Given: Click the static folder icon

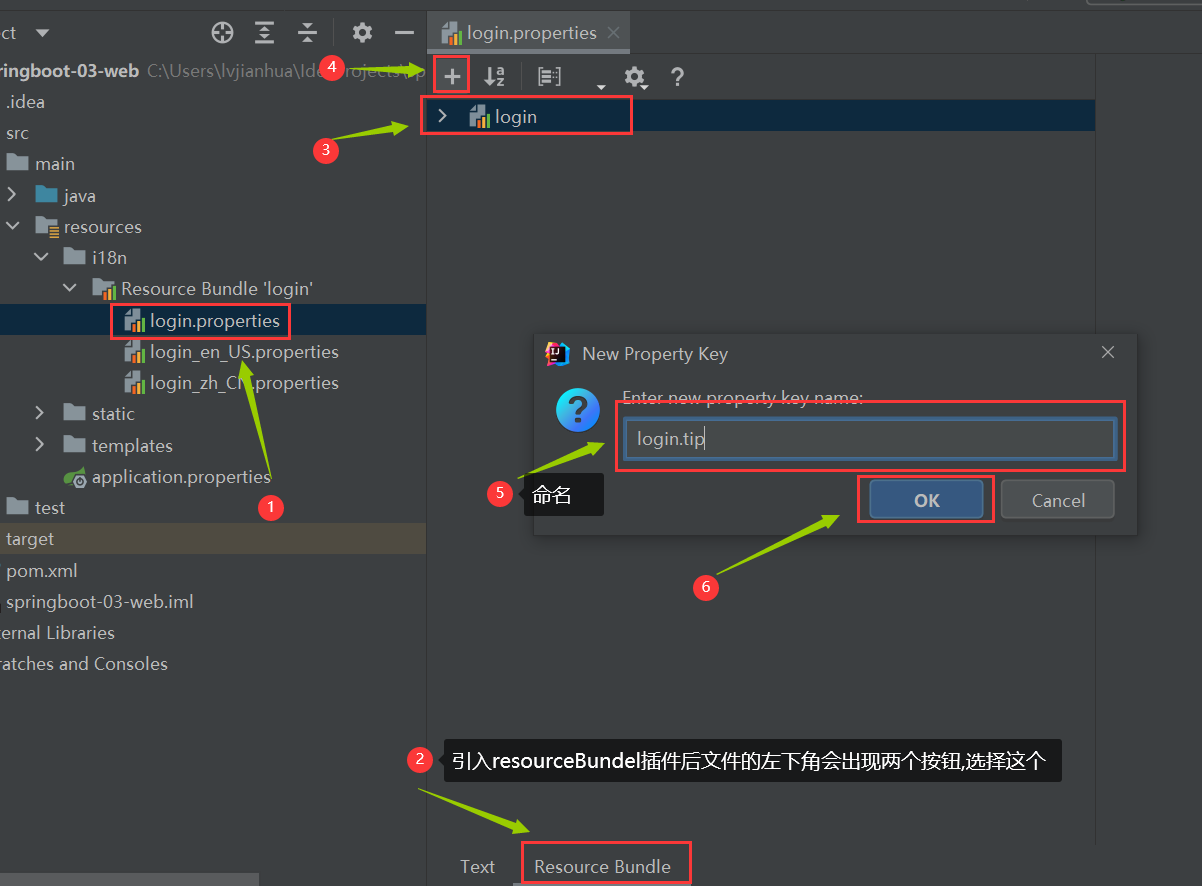Looking at the screenshot, I should (74, 413).
